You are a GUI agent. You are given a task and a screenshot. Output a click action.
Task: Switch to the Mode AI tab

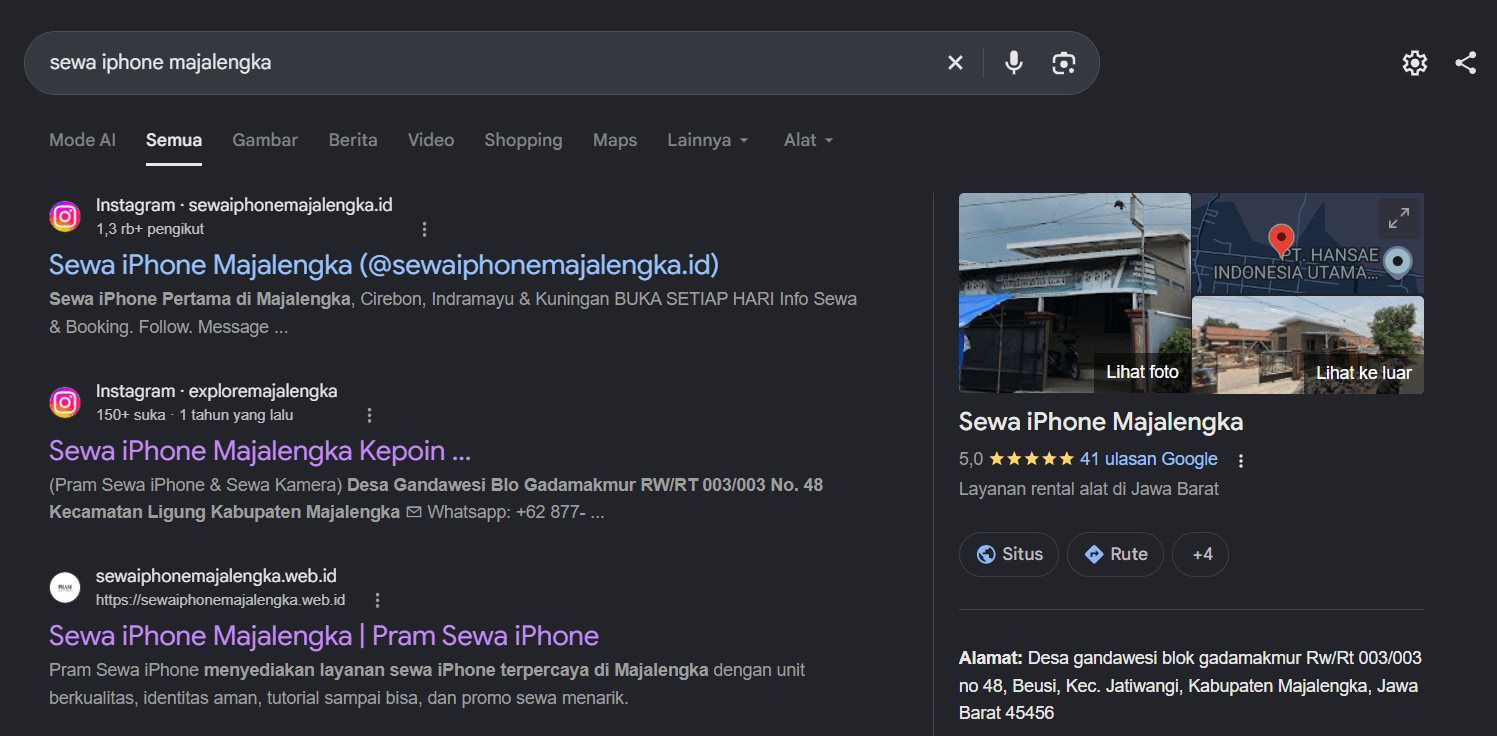coord(82,140)
